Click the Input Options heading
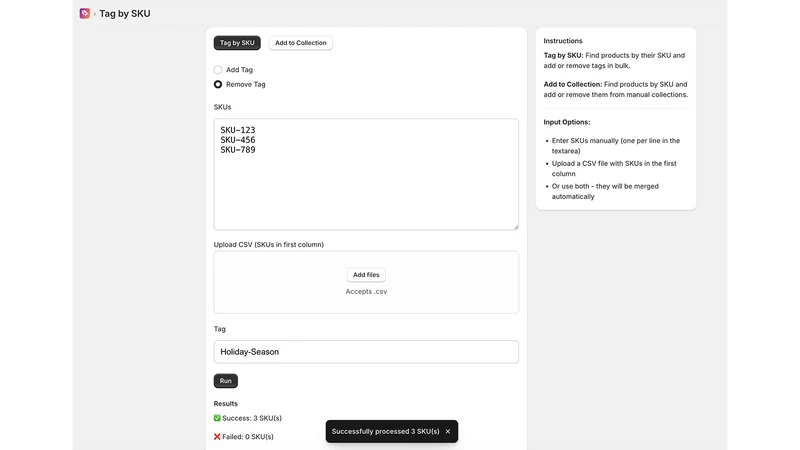This screenshot has width=800, height=450. pyautogui.click(x=567, y=122)
